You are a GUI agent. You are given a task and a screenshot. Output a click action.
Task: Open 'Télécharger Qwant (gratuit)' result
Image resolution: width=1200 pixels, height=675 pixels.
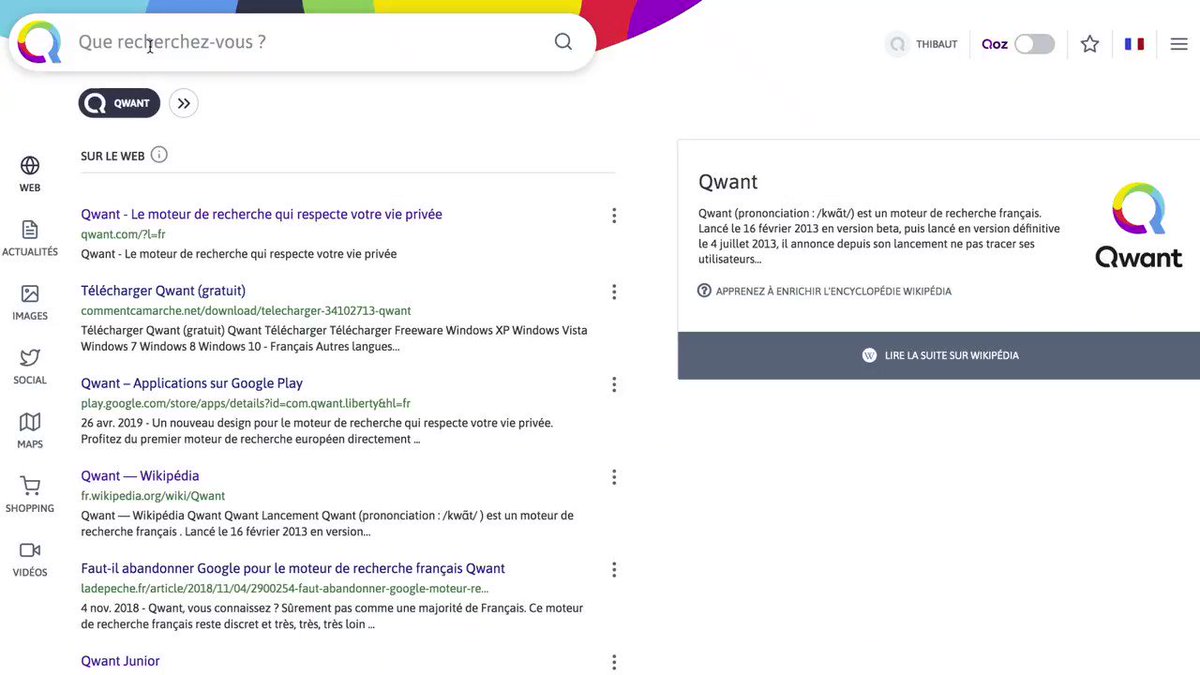point(163,291)
